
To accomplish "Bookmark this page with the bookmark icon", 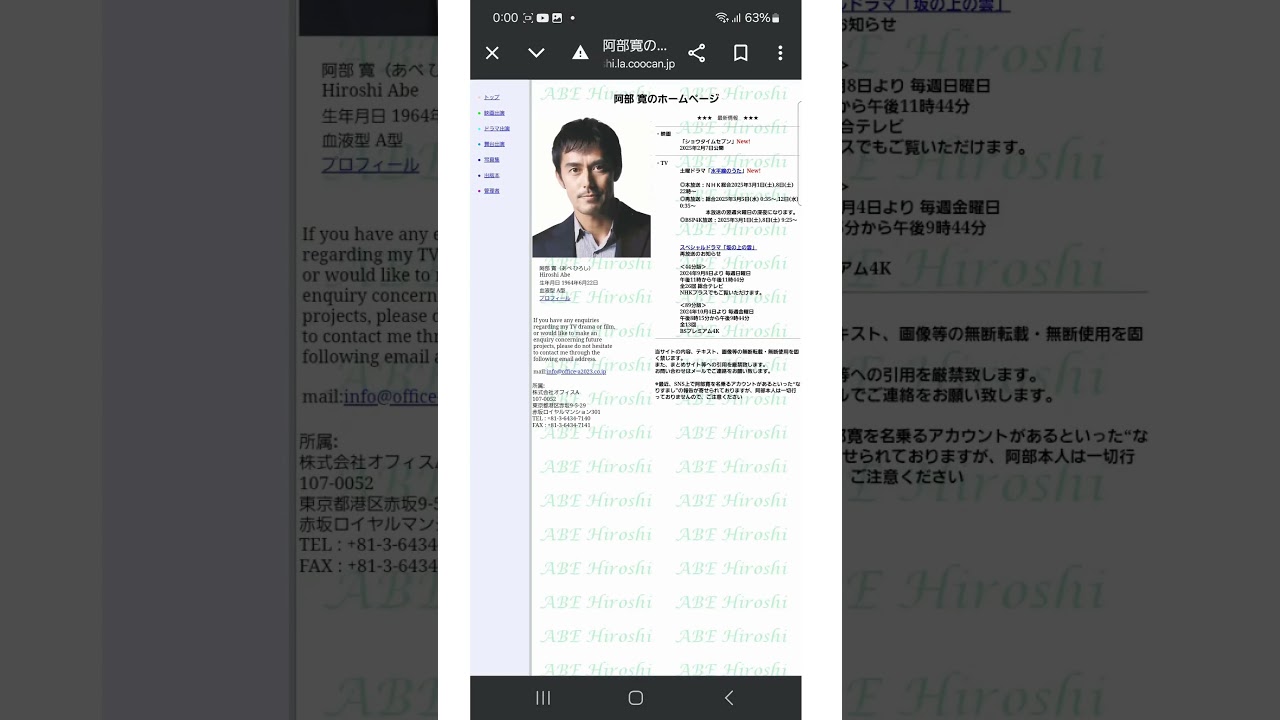I will pyautogui.click(x=741, y=53).
